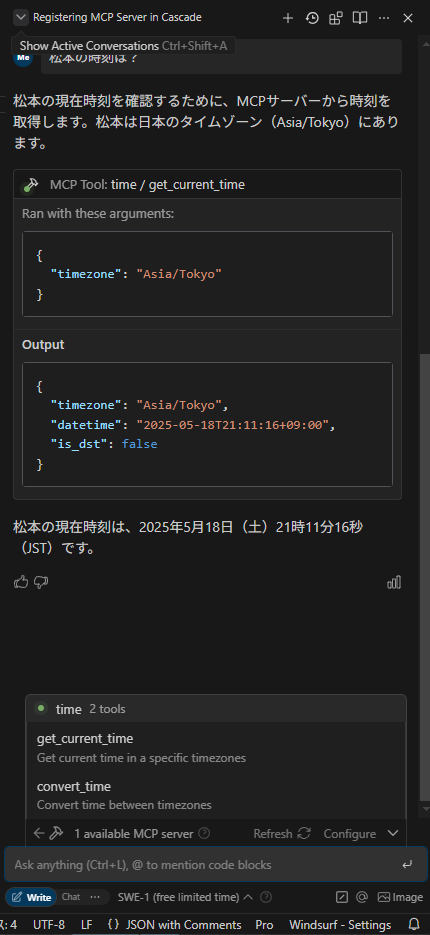Click the 'MCP Tool: time / get_current_time' header
Viewport: 430px width, 935px height.
207,184
